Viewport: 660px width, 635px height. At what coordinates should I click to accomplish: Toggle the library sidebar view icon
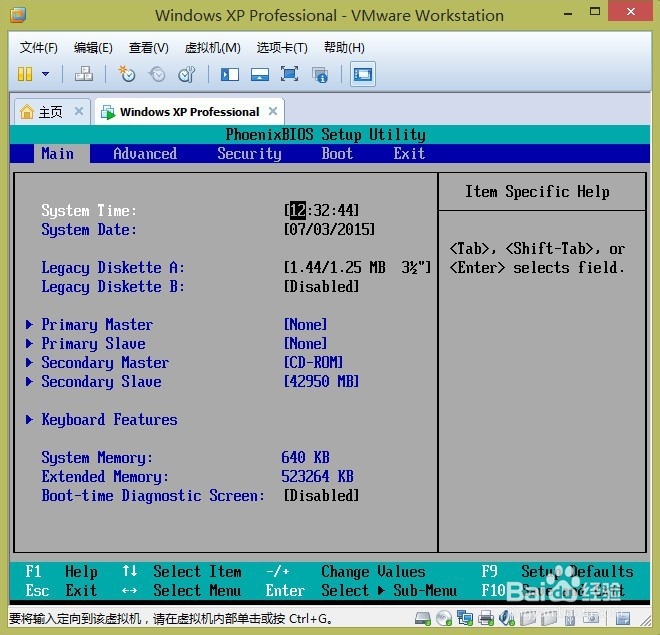(x=230, y=74)
